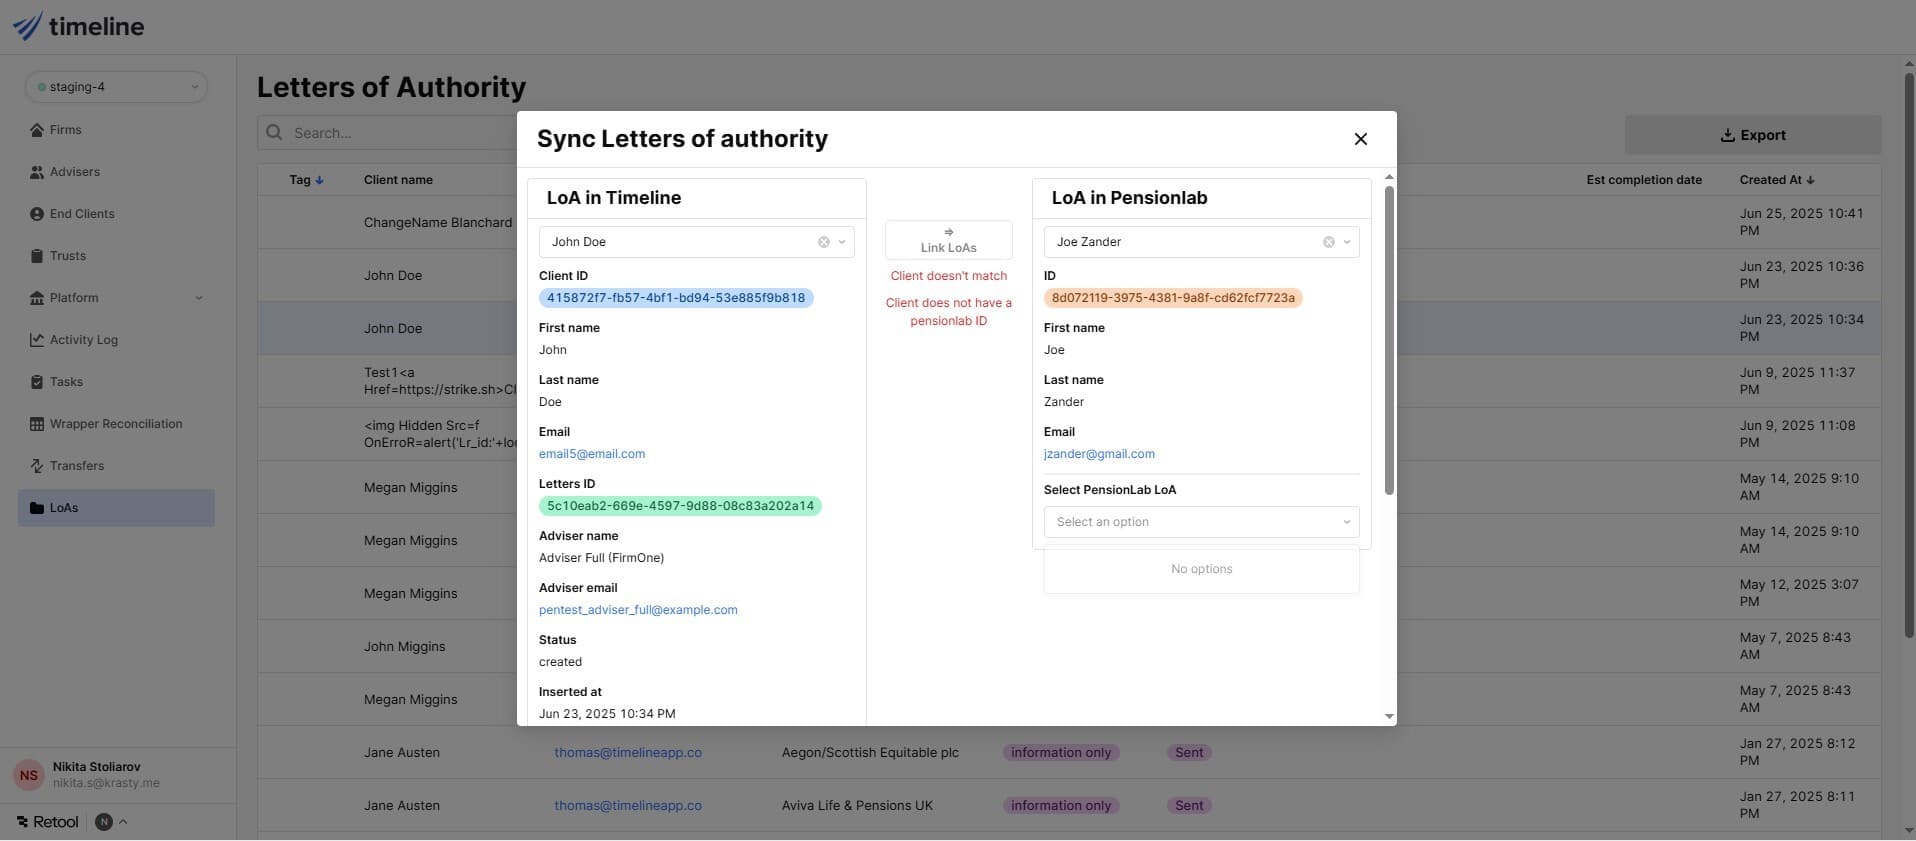Expand the John Doe client dropdown

(x=842, y=242)
